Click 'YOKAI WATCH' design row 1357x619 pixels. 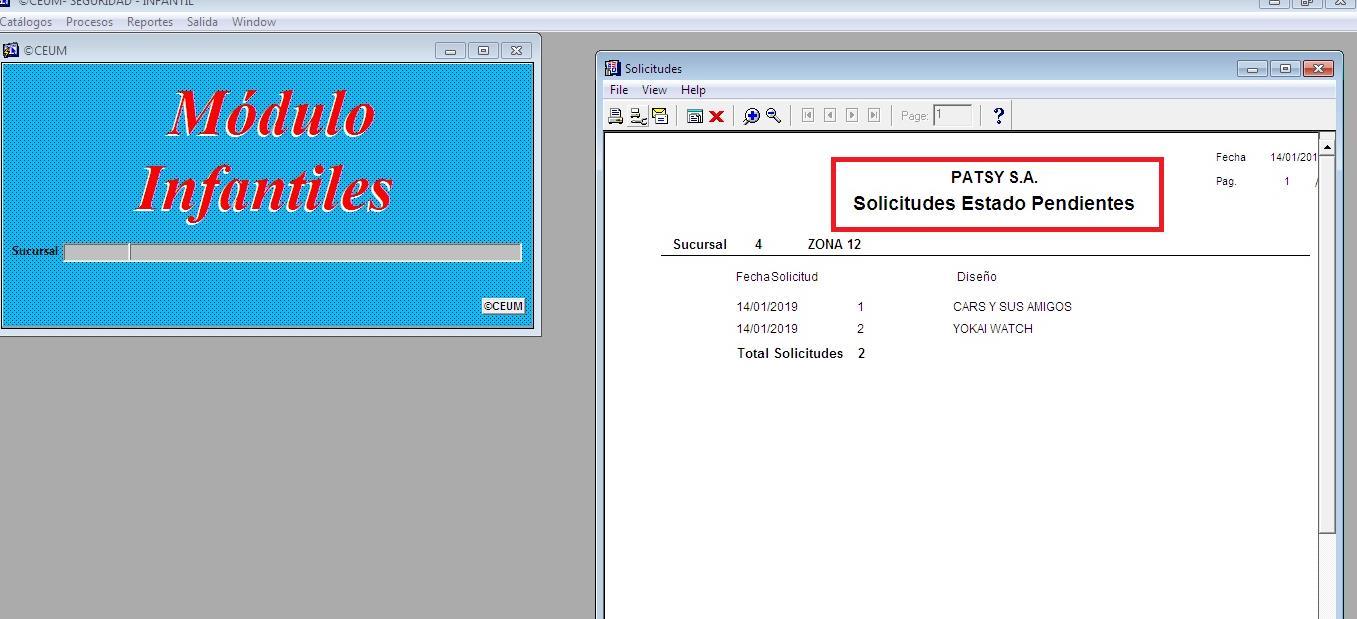click(x=992, y=329)
